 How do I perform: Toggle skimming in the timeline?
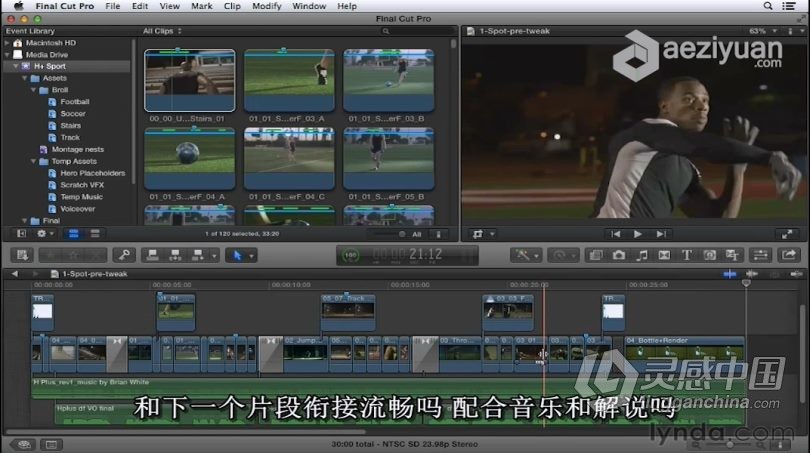730,274
